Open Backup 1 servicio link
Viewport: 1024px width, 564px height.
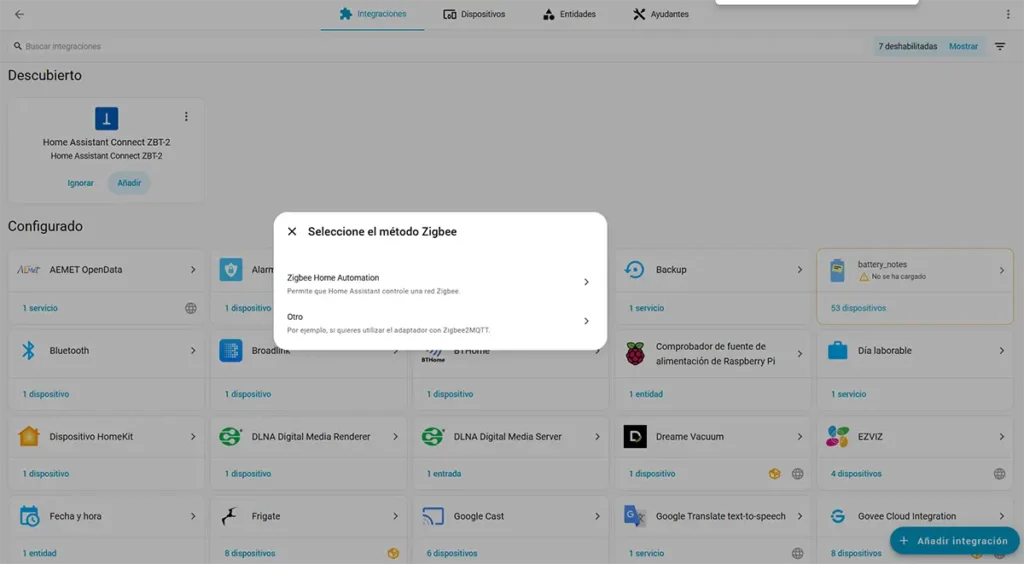pyautogui.click(x=646, y=308)
